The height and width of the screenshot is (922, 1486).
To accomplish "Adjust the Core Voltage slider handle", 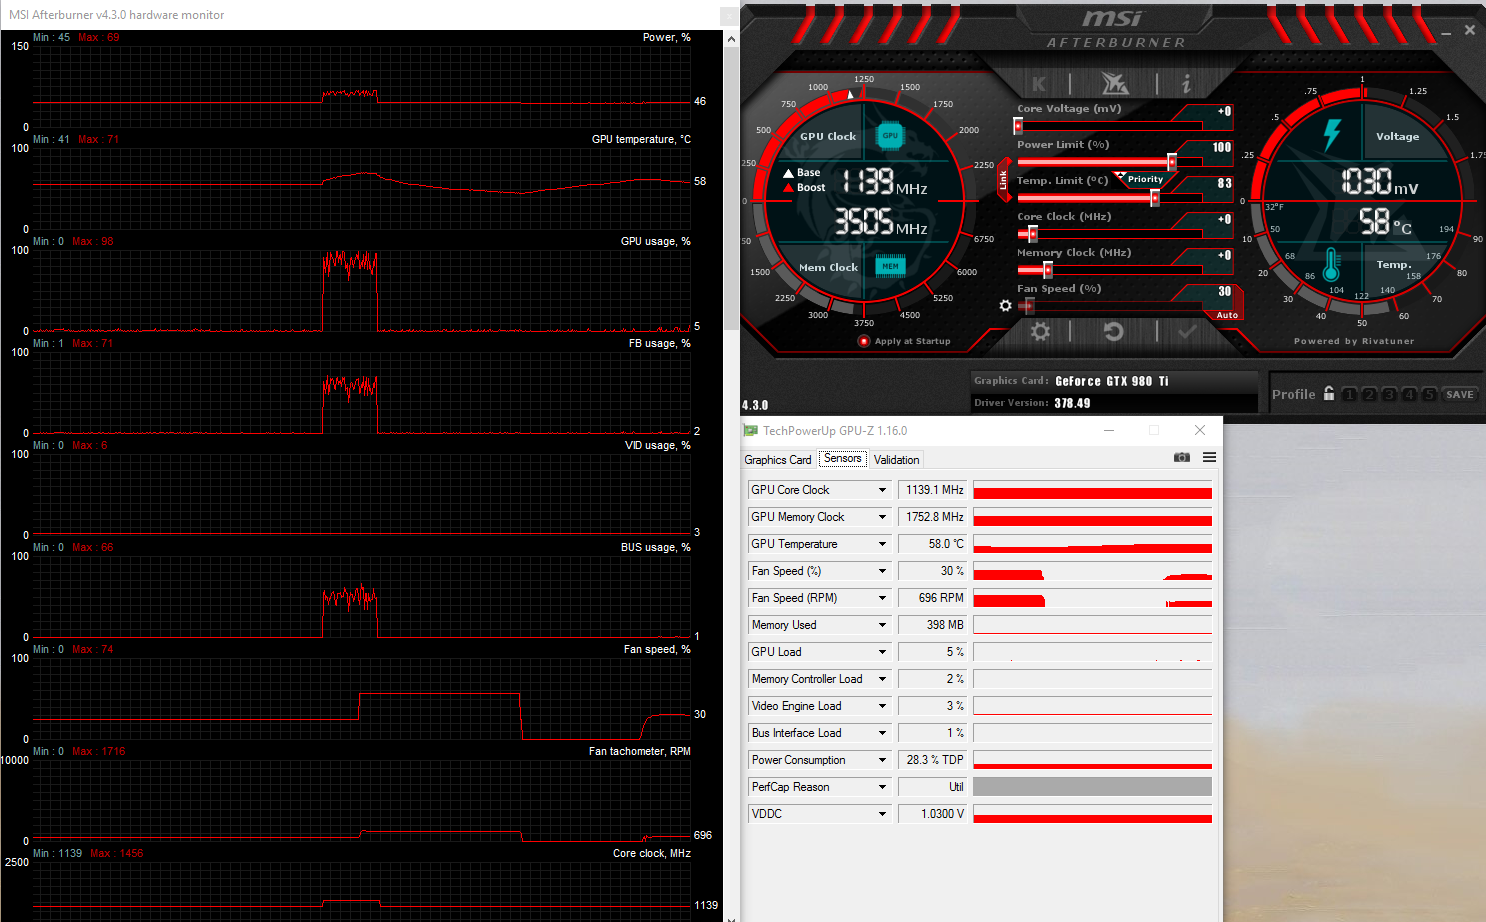I will coord(1018,126).
